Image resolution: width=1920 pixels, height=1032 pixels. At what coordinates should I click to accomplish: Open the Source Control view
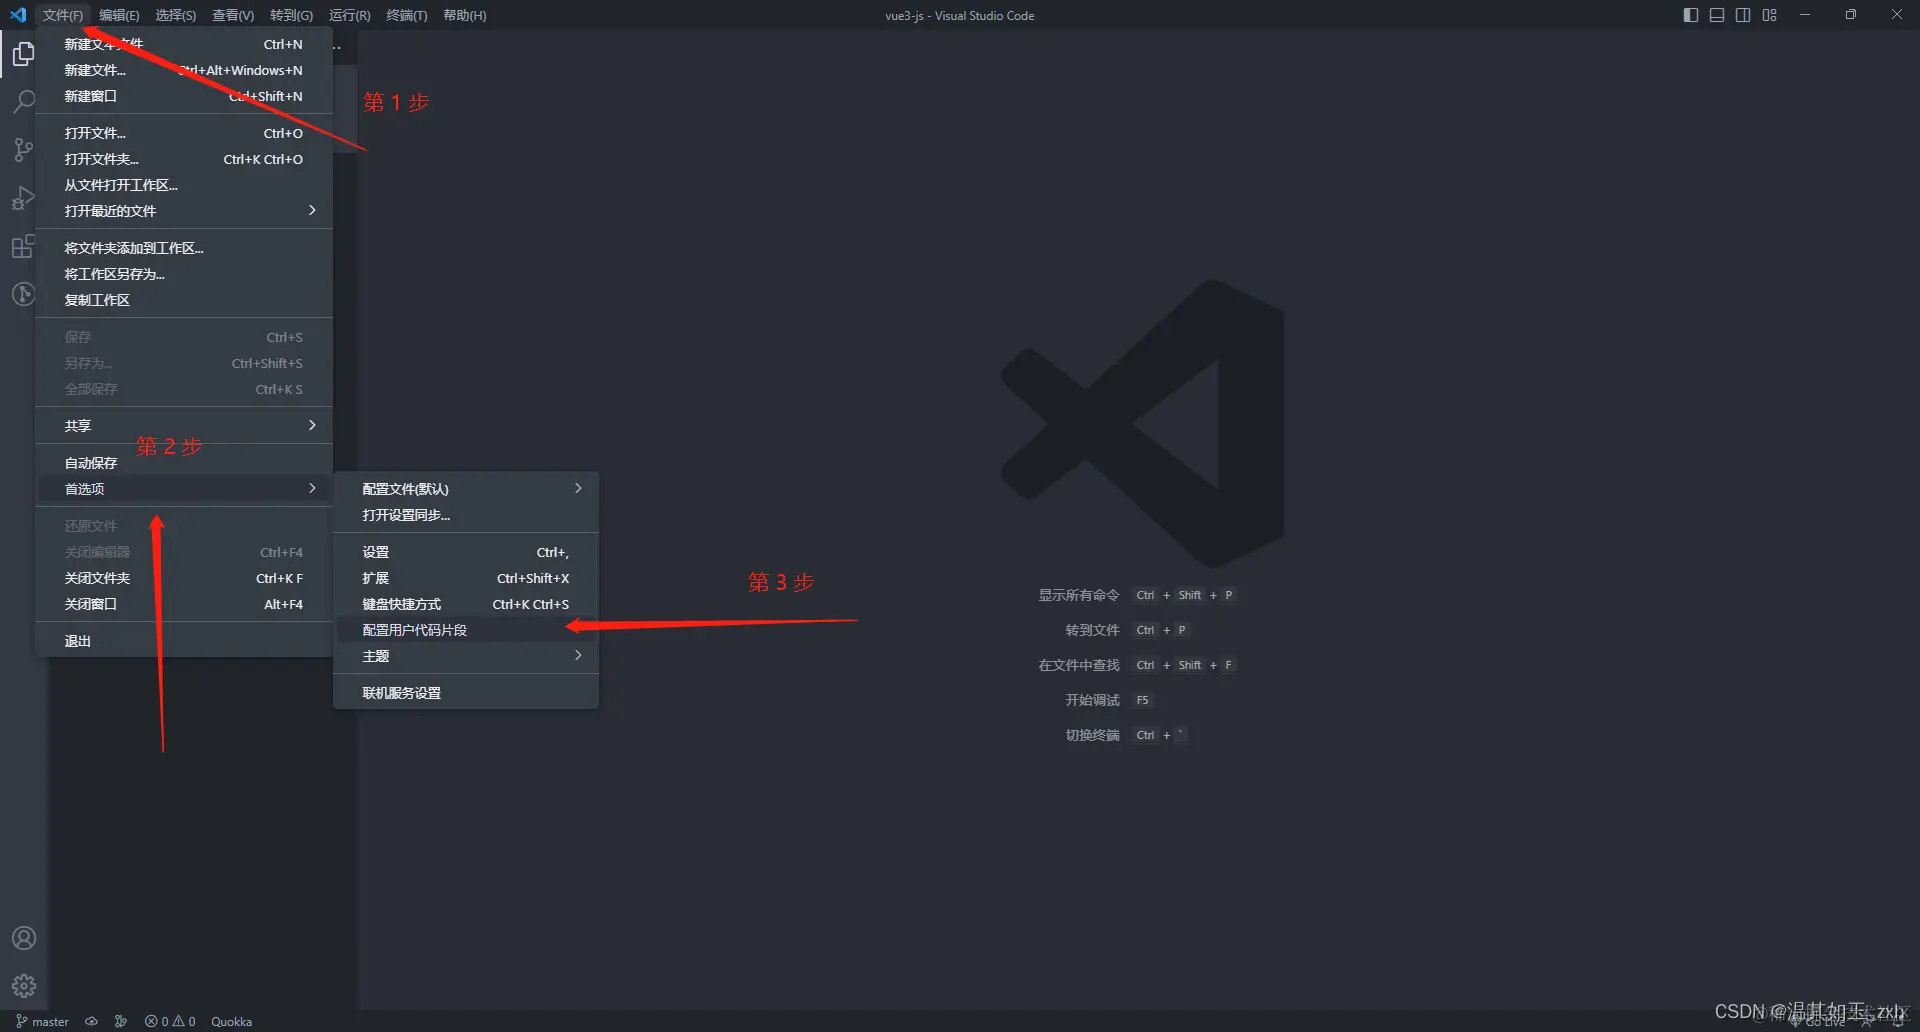(23, 150)
